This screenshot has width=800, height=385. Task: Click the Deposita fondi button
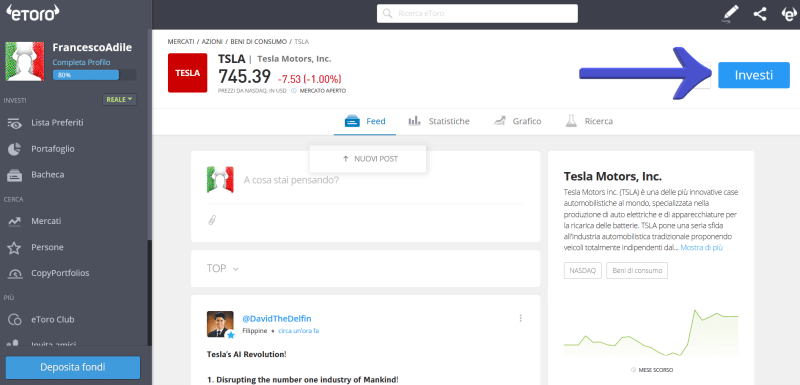pyautogui.click(x=73, y=367)
